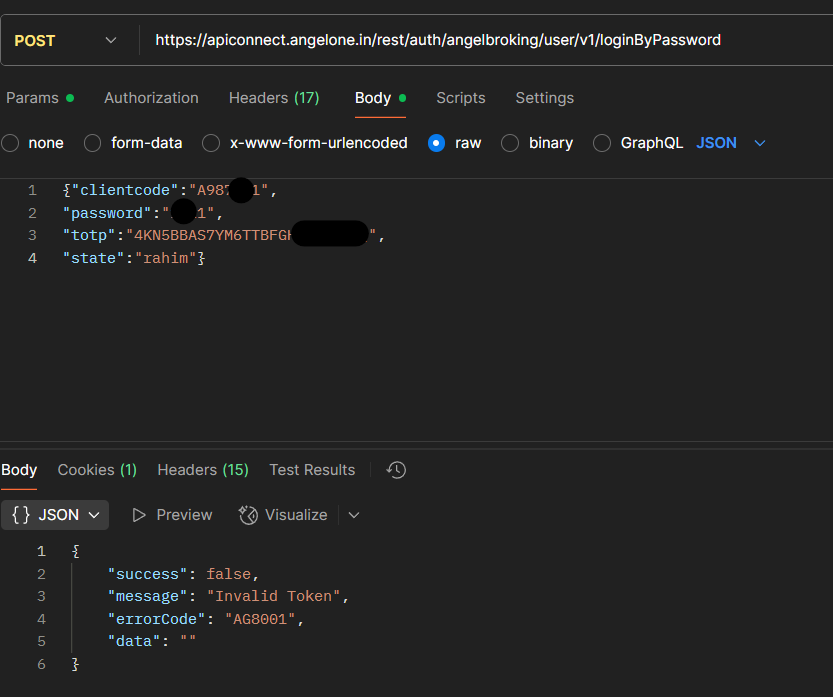Expand the Visualize options chevron
The width and height of the screenshot is (833, 697).
point(354,515)
